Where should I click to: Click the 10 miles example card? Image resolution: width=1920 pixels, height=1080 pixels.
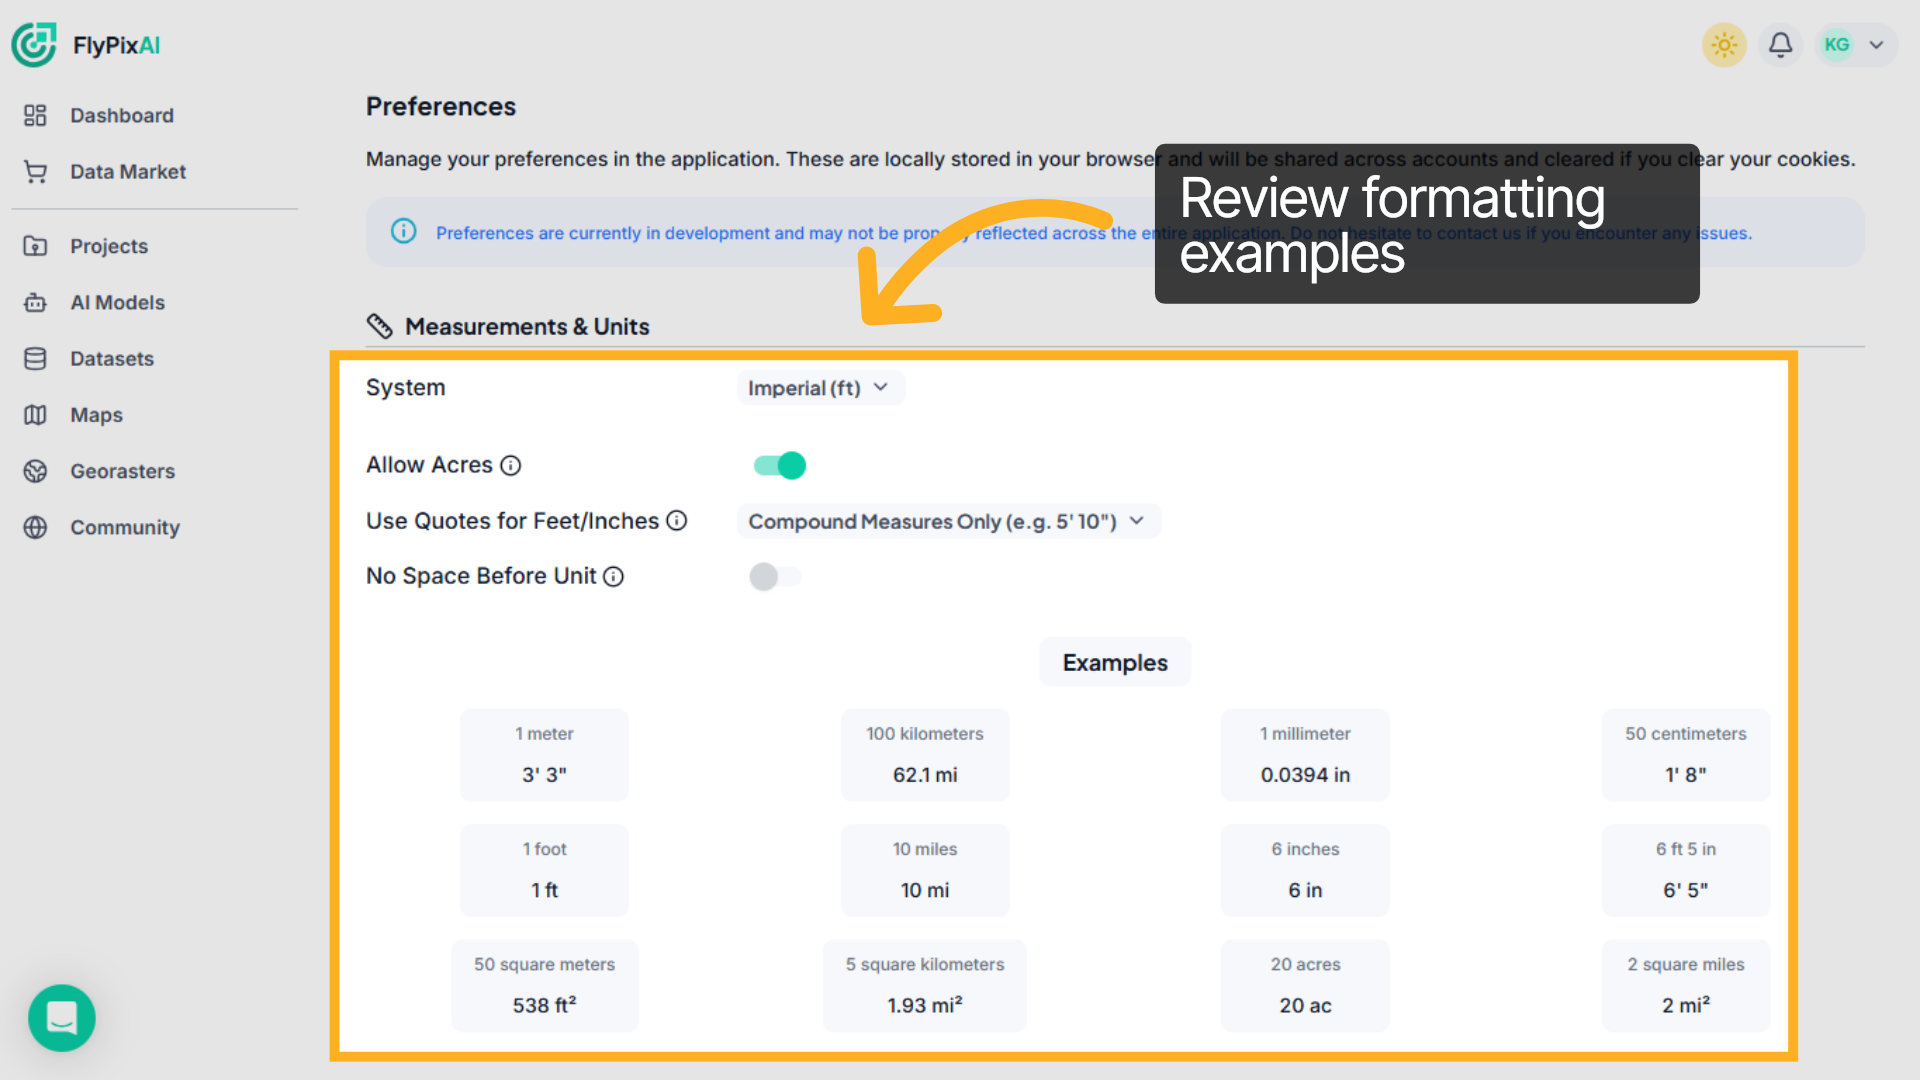[925, 870]
